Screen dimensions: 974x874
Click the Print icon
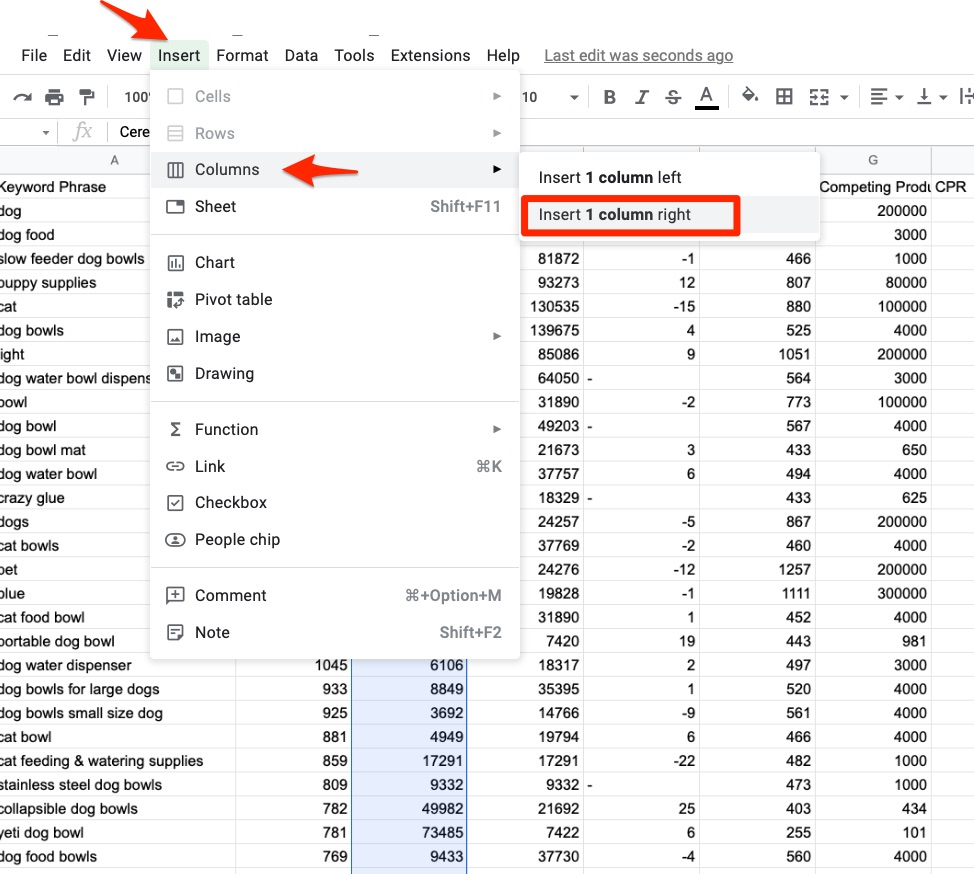tap(54, 97)
